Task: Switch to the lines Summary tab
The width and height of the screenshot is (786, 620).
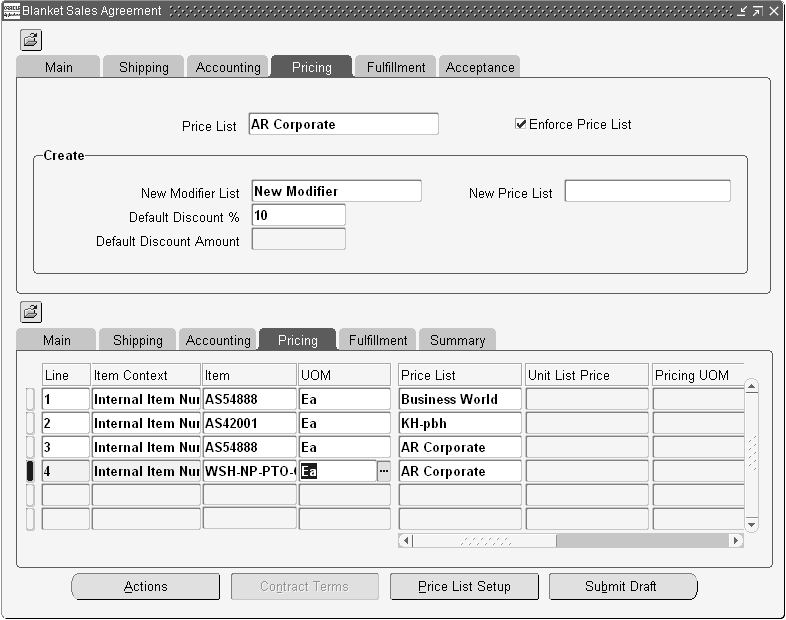Action: pyautogui.click(x=457, y=340)
